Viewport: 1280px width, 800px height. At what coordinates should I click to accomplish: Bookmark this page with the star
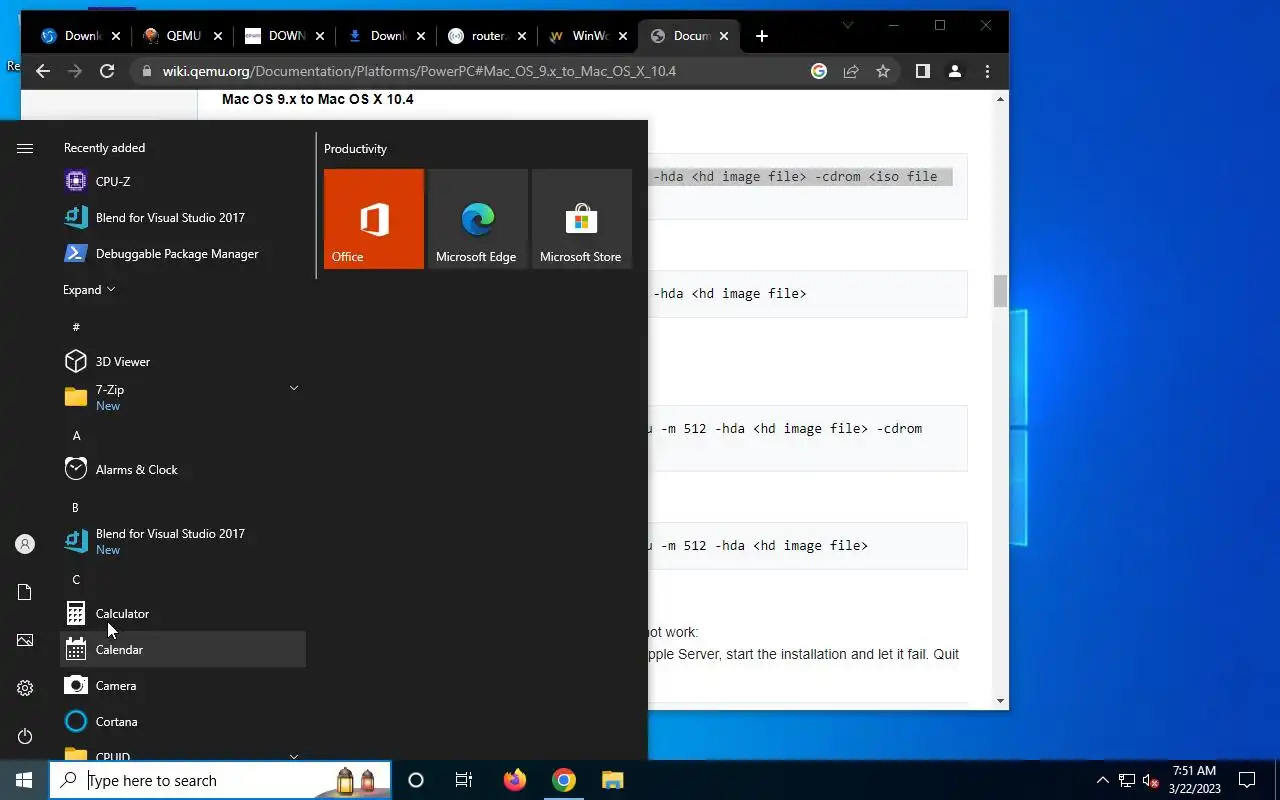pyautogui.click(x=883, y=71)
